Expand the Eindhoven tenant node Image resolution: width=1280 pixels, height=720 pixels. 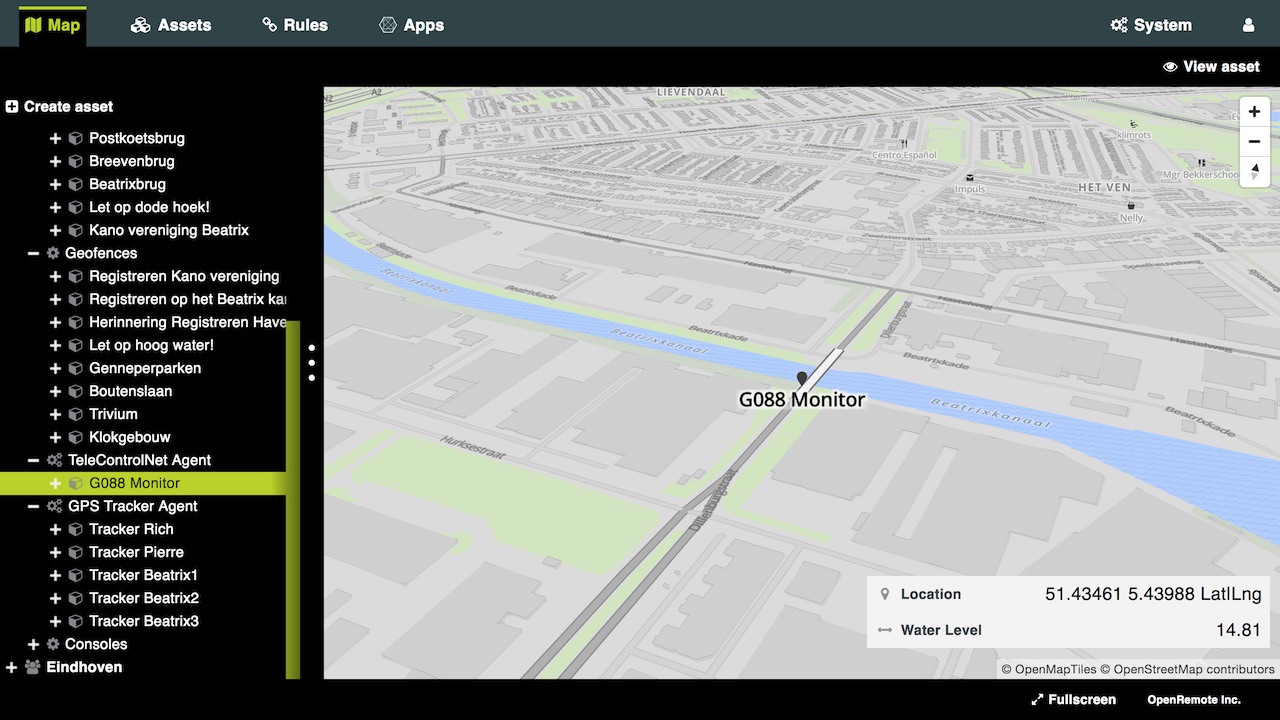coord(11,667)
